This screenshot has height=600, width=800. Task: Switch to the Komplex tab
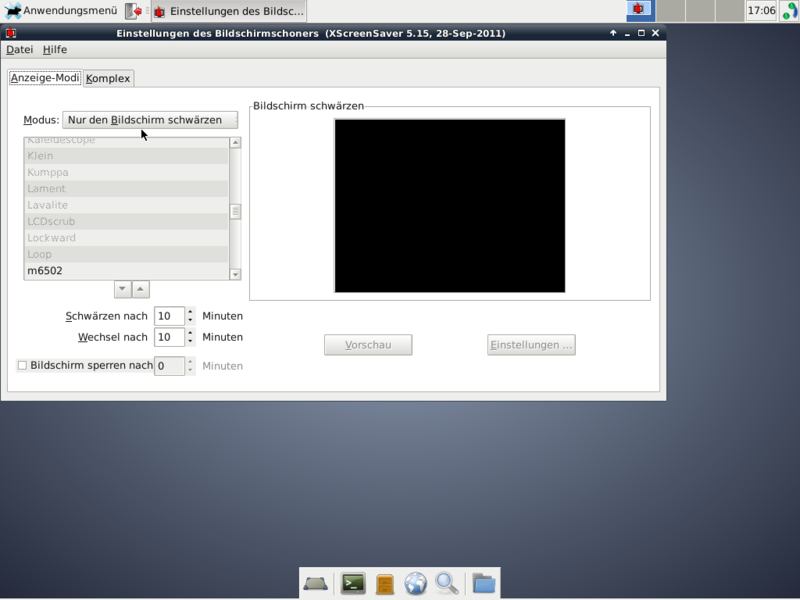point(108,78)
